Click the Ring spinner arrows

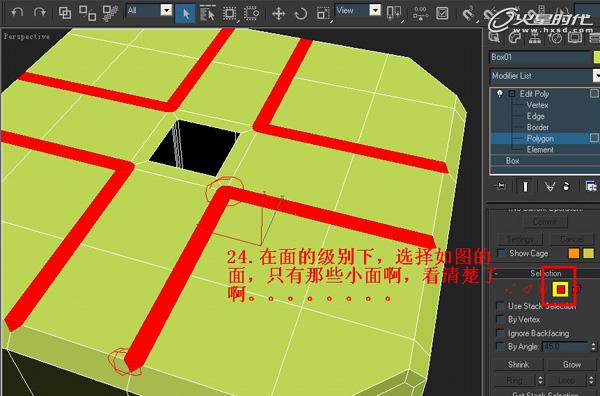coord(540,380)
